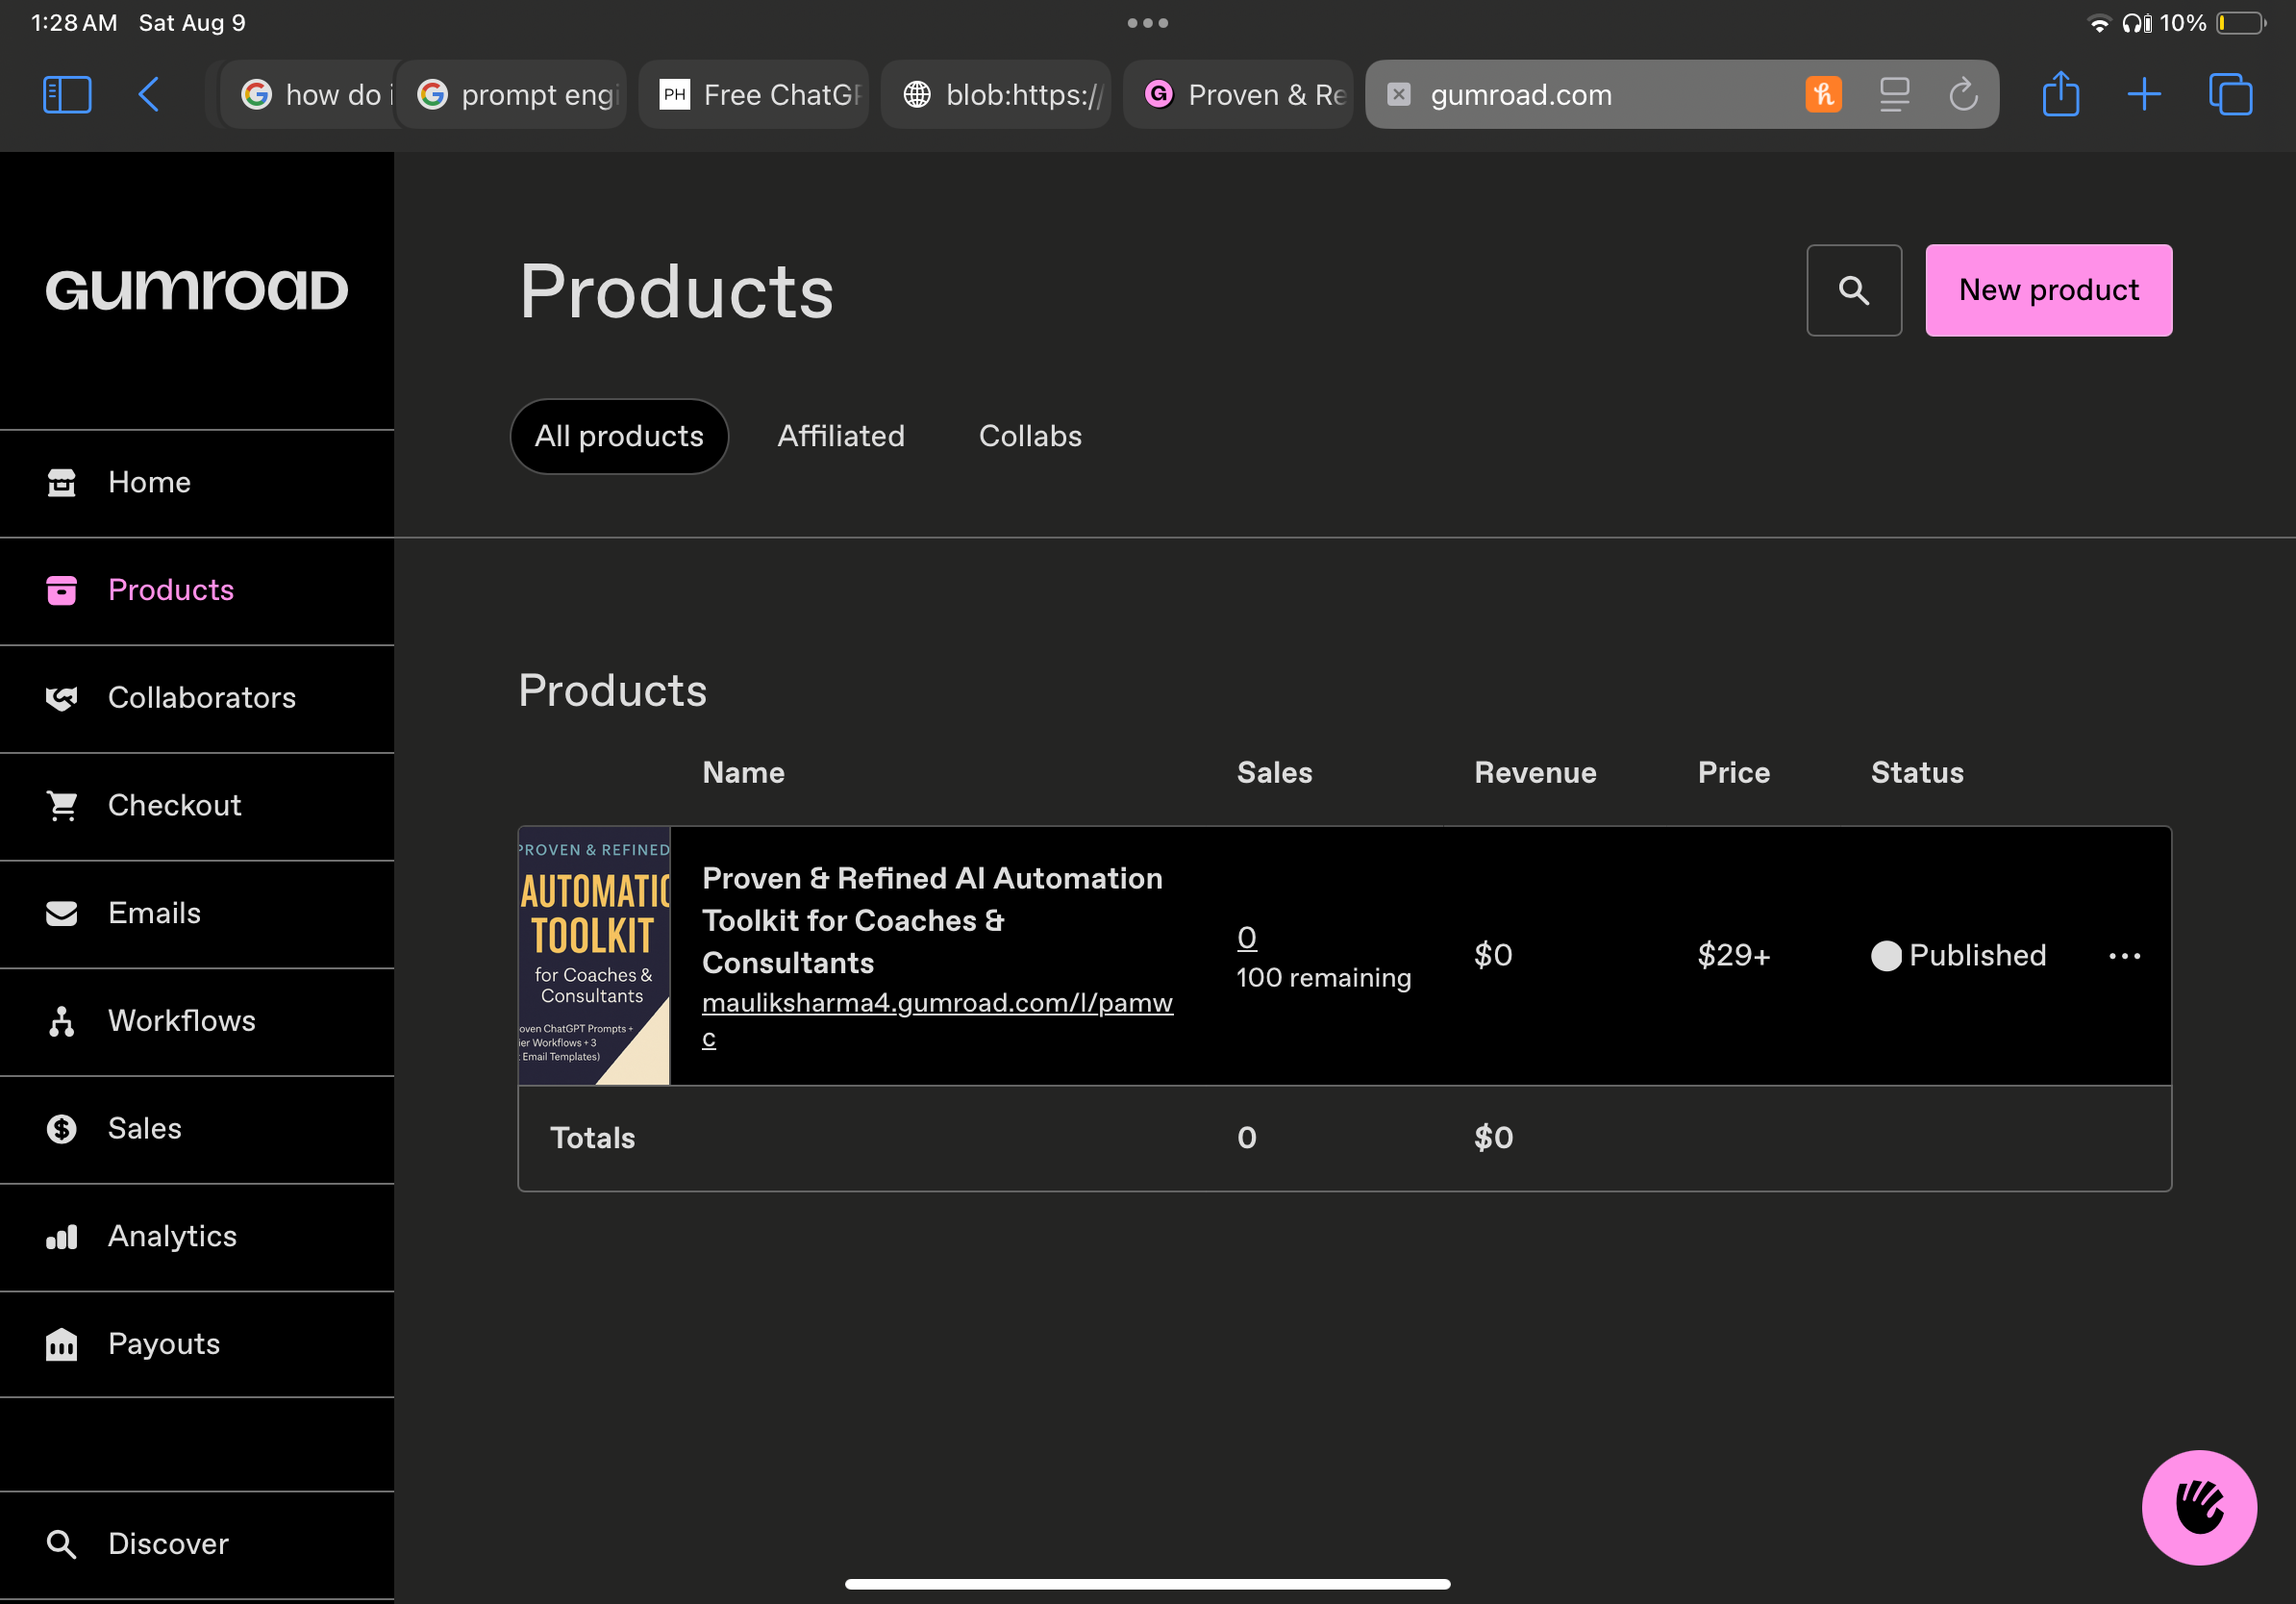Switch to the Affiliated tab
This screenshot has width=2296, height=1604.
[x=841, y=436]
